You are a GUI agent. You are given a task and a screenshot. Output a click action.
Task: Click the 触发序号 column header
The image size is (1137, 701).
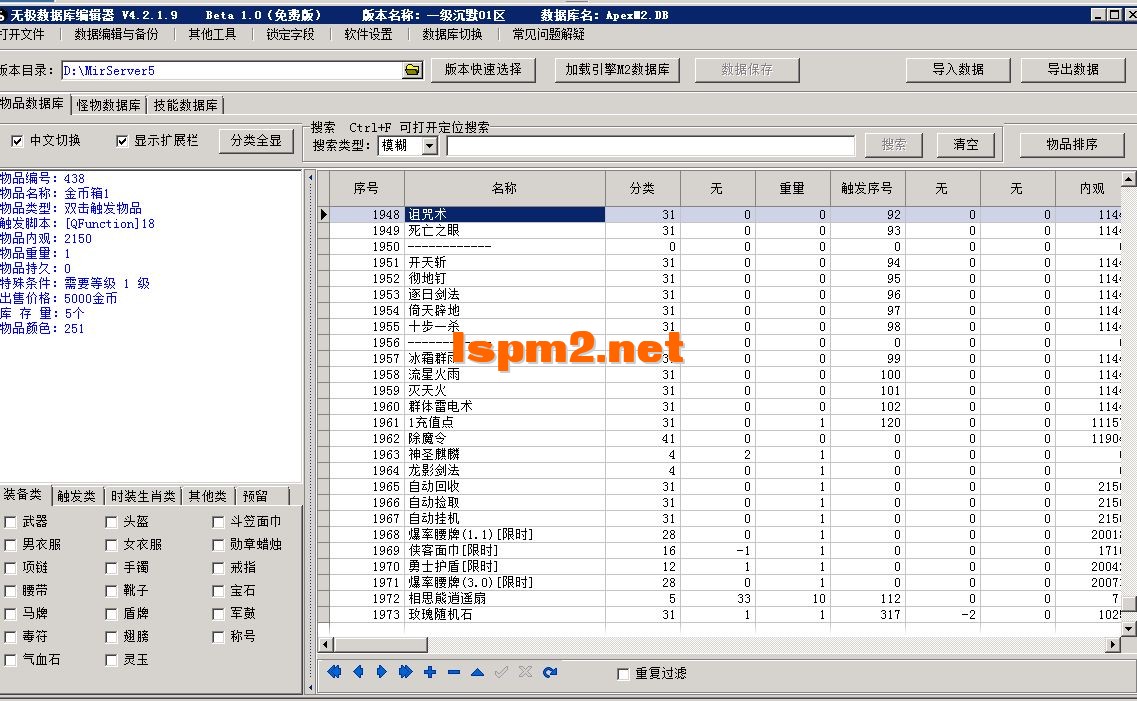click(867, 188)
